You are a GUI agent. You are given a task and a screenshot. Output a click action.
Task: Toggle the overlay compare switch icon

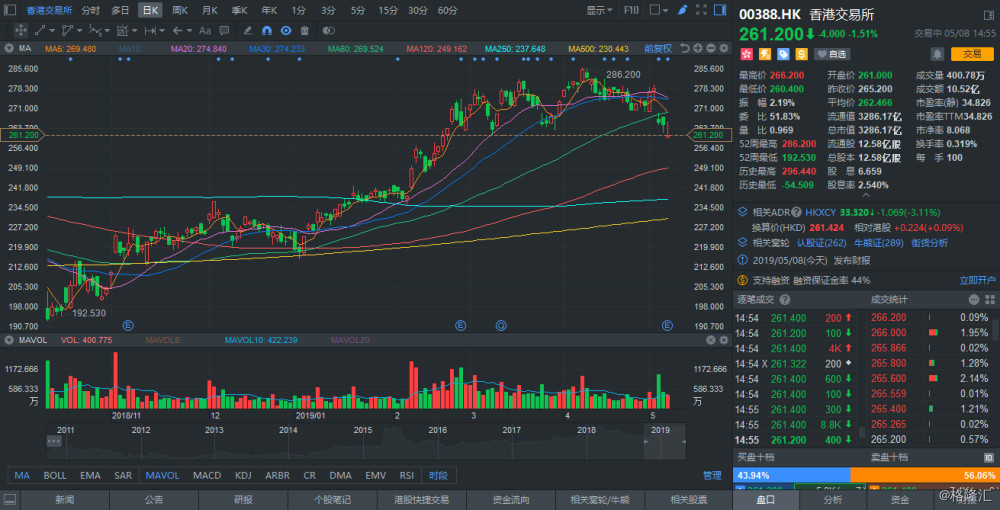(x=328, y=30)
